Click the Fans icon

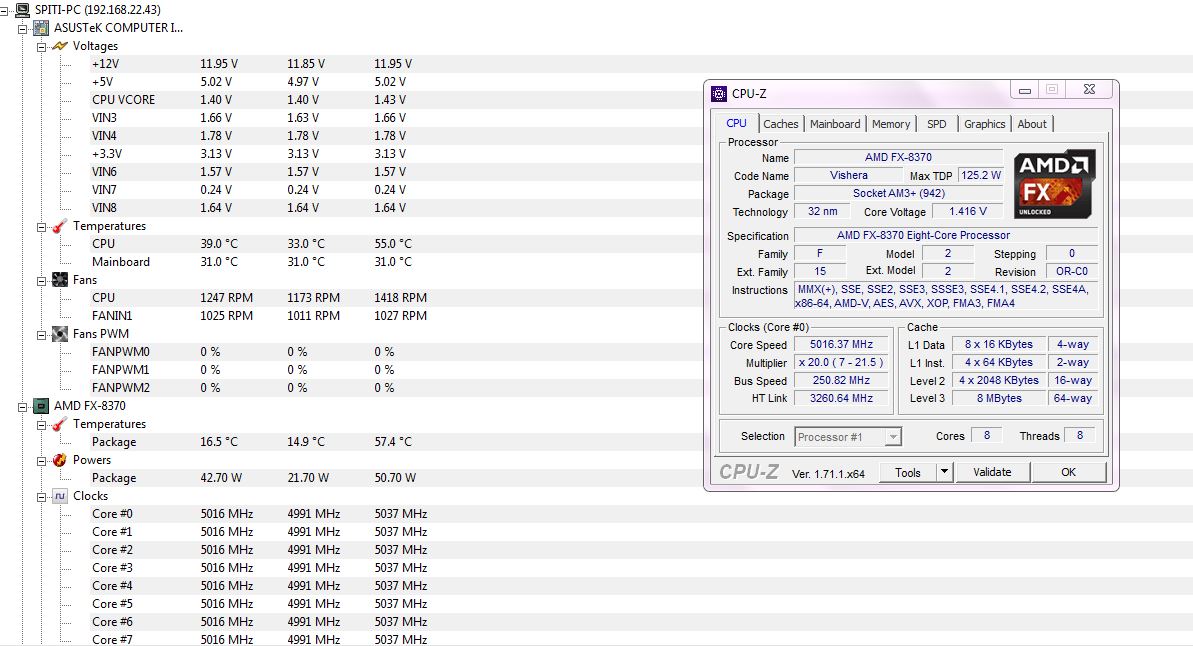point(60,280)
